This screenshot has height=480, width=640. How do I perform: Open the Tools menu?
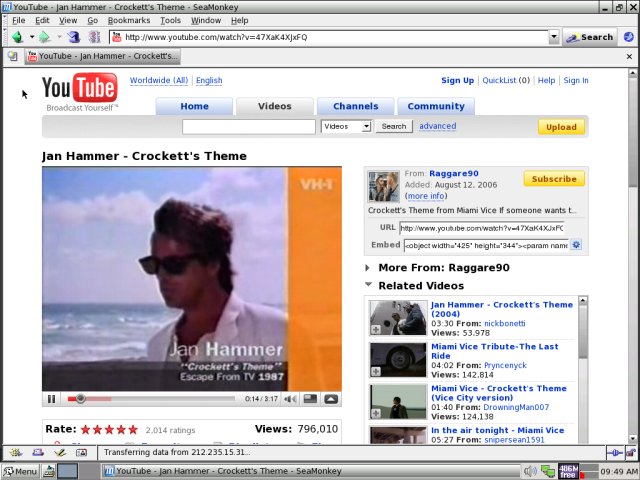click(x=170, y=20)
